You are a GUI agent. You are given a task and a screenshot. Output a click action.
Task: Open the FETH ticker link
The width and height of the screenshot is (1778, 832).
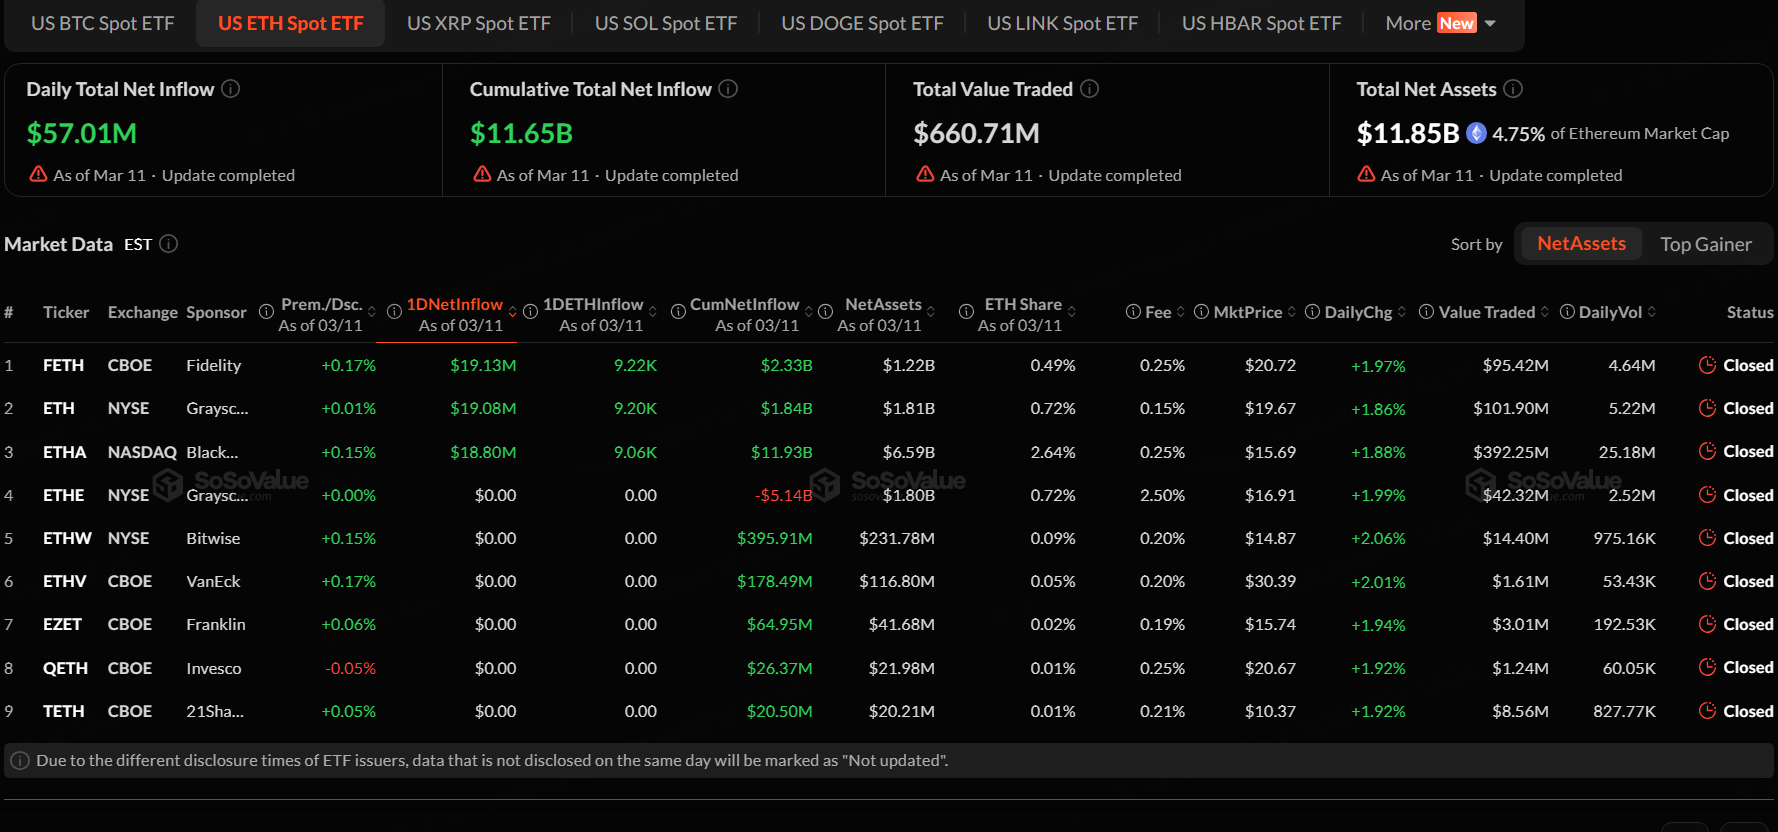(63, 365)
